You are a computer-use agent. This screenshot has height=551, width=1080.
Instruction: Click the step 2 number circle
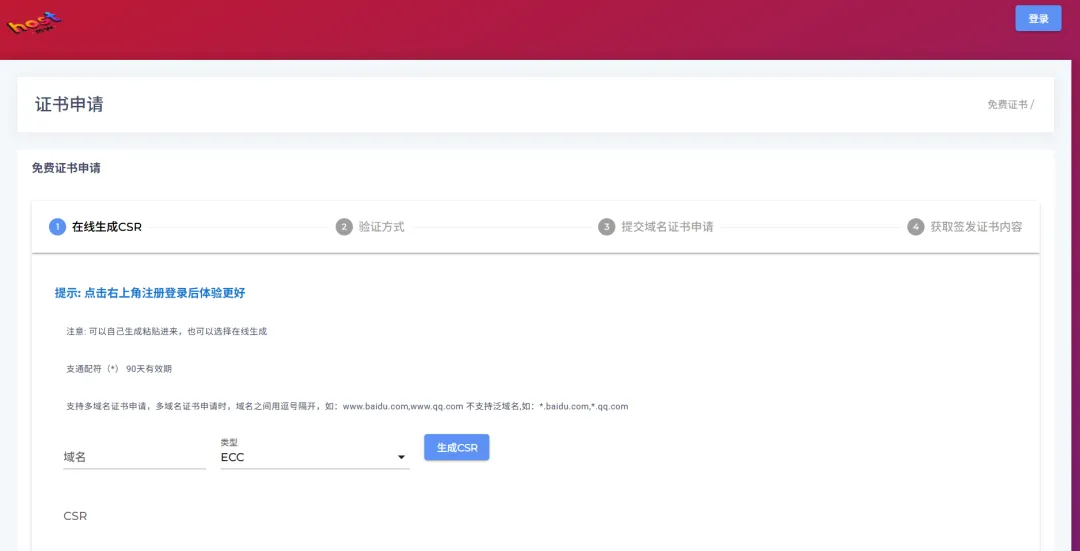[344, 227]
